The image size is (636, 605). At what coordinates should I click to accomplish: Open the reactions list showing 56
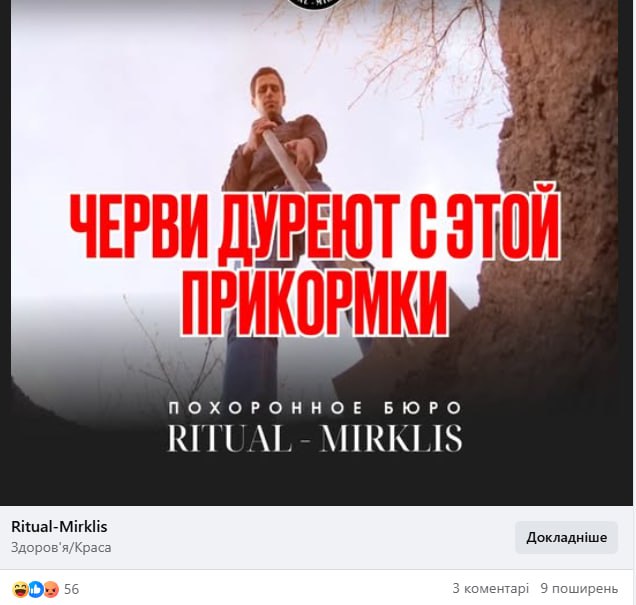[71, 589]
